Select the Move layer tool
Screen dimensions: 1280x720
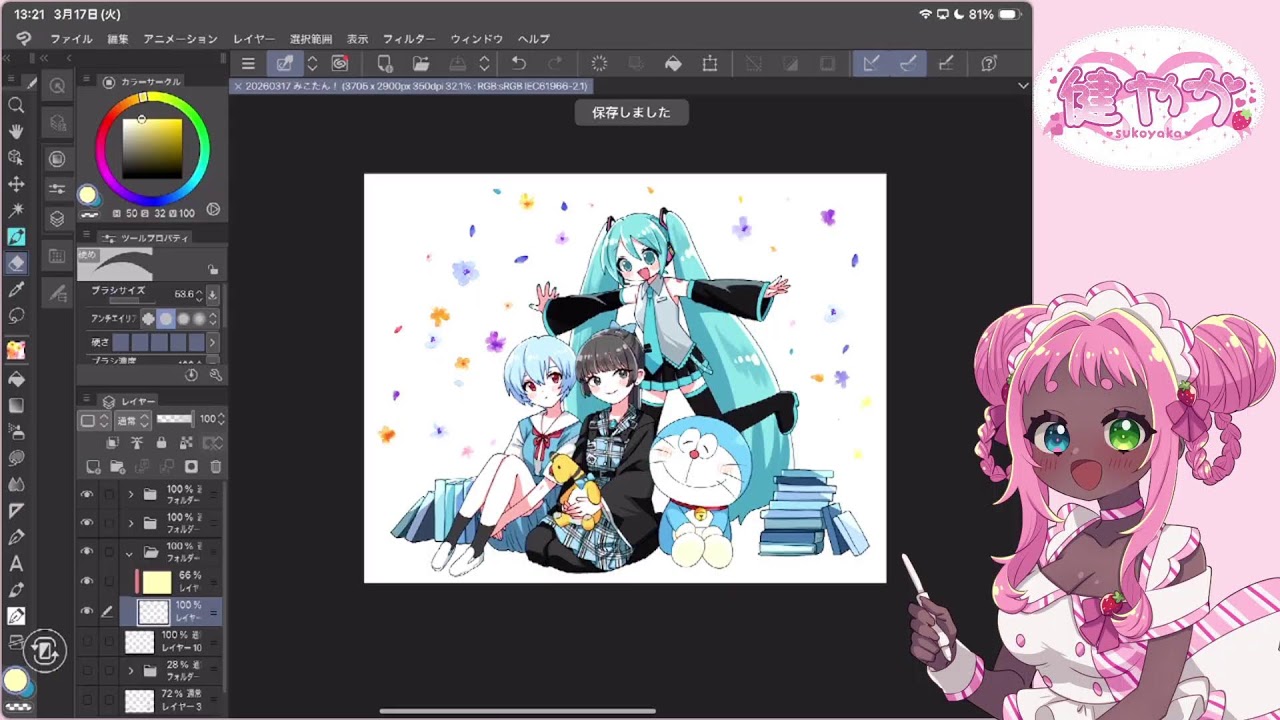16,184
